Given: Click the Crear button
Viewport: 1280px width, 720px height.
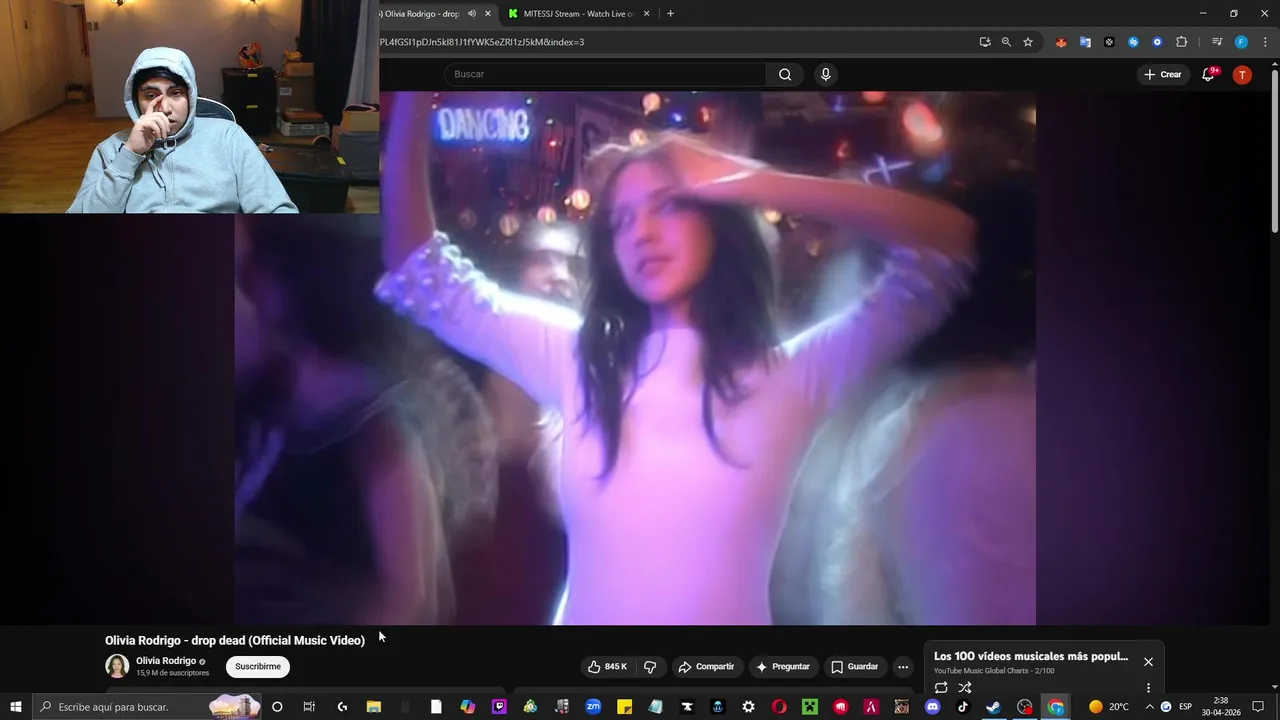Looking at the screenshot, I should tap(1163, 74).
